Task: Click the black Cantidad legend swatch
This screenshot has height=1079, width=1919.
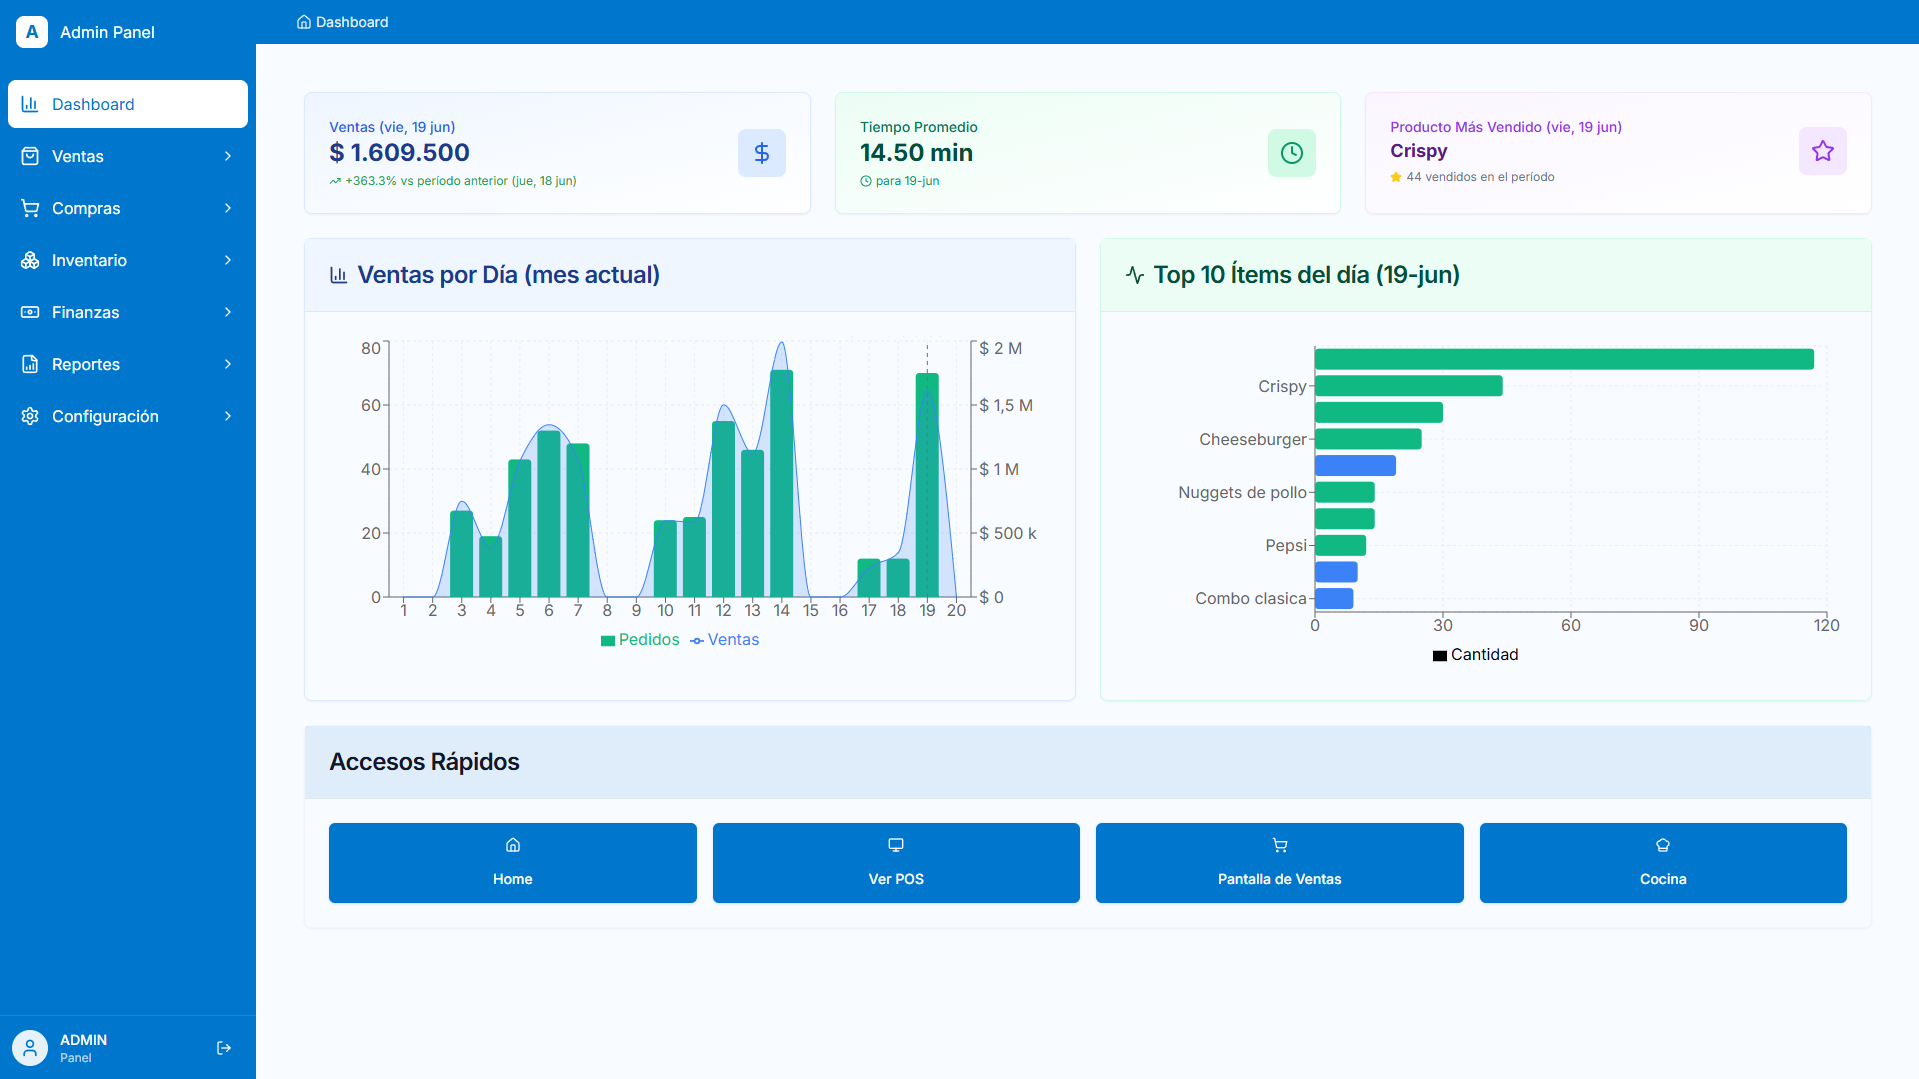Action: click(1440, 656)
